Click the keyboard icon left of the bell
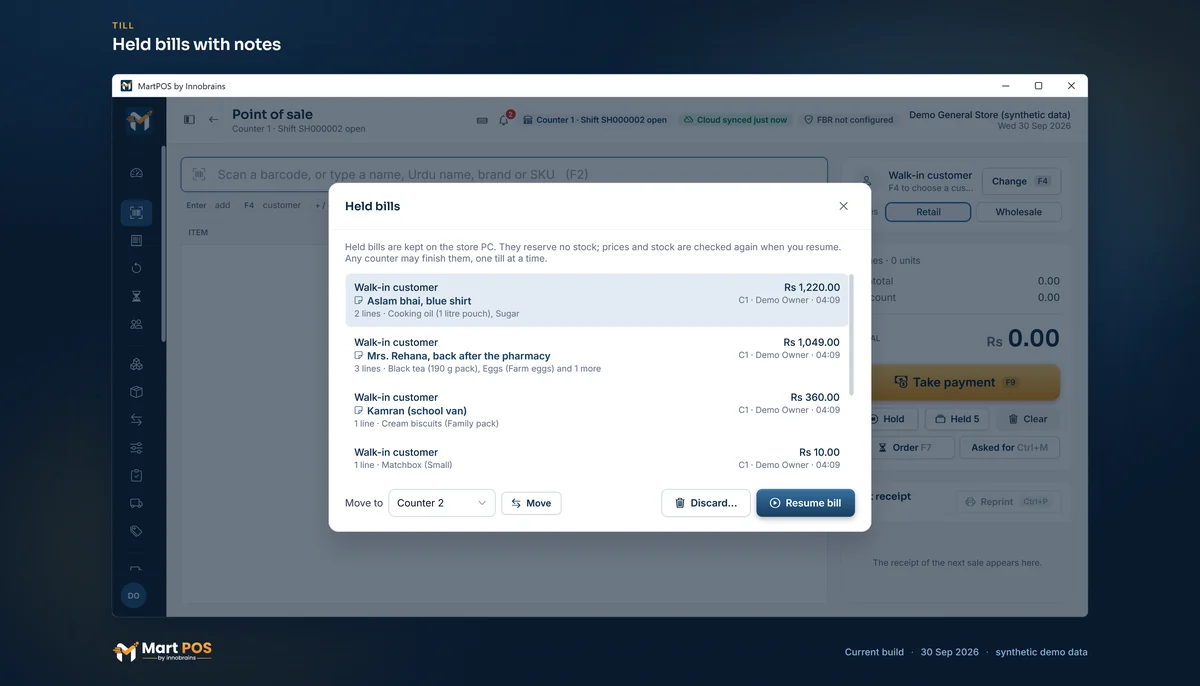The image size is (1200, 686). click(x=482, y=120)
